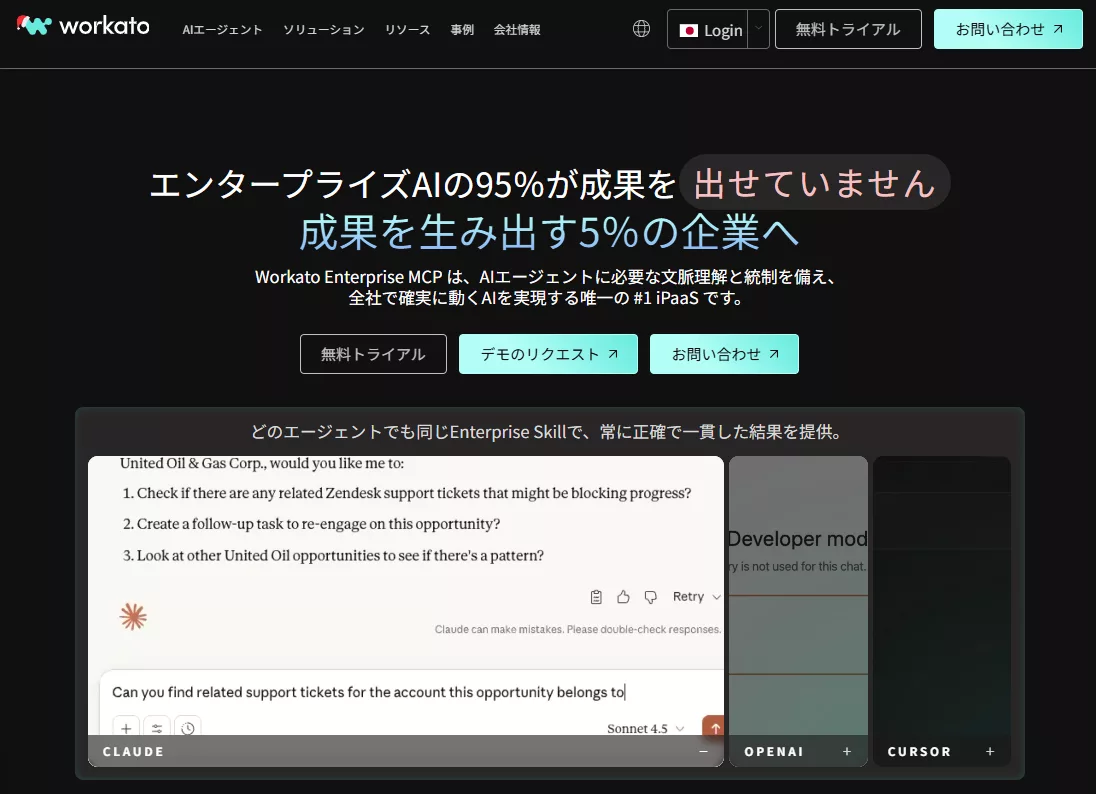Viewport: 1096px width, 794px height.
Task: Open the ソリューション menu
Action: [323, 30]
